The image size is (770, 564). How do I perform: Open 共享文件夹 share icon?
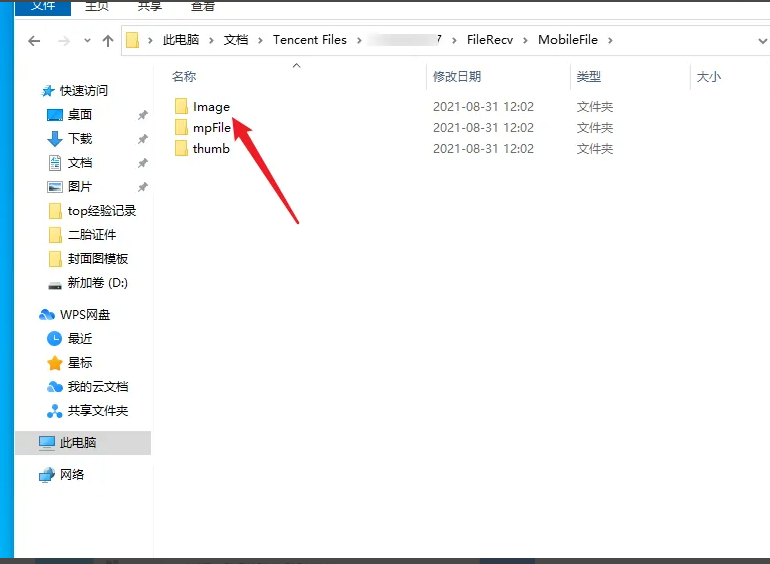(55, 411)
